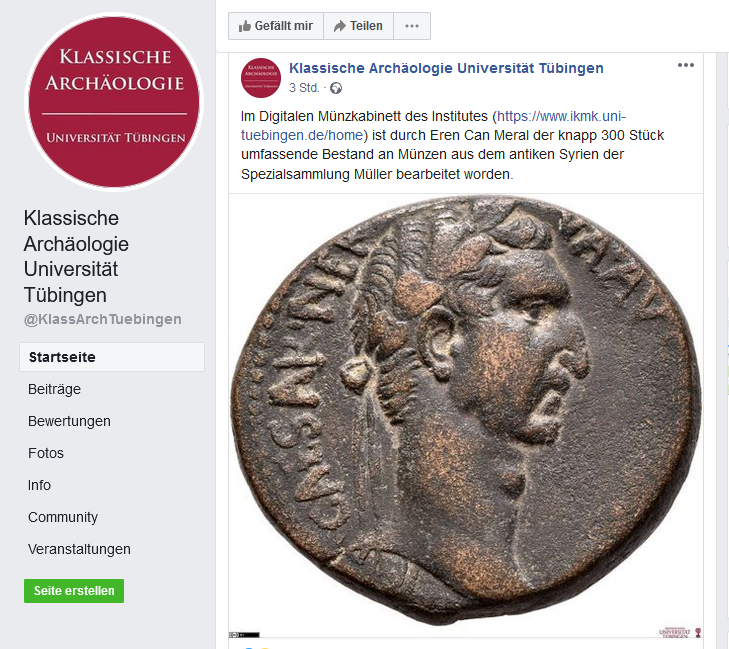Click the green Seite erstellen button

(x=74, y=591)
